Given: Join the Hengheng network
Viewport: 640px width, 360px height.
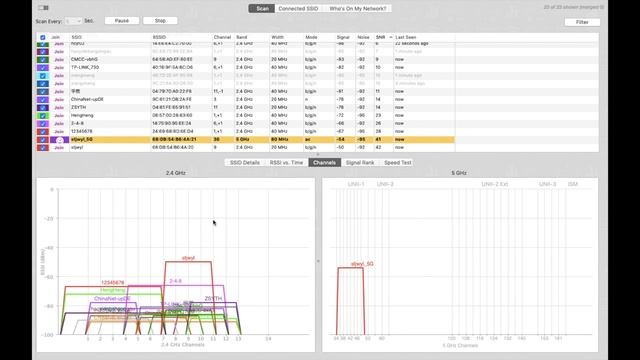Looking at the screenshot, I should point(59,116).
